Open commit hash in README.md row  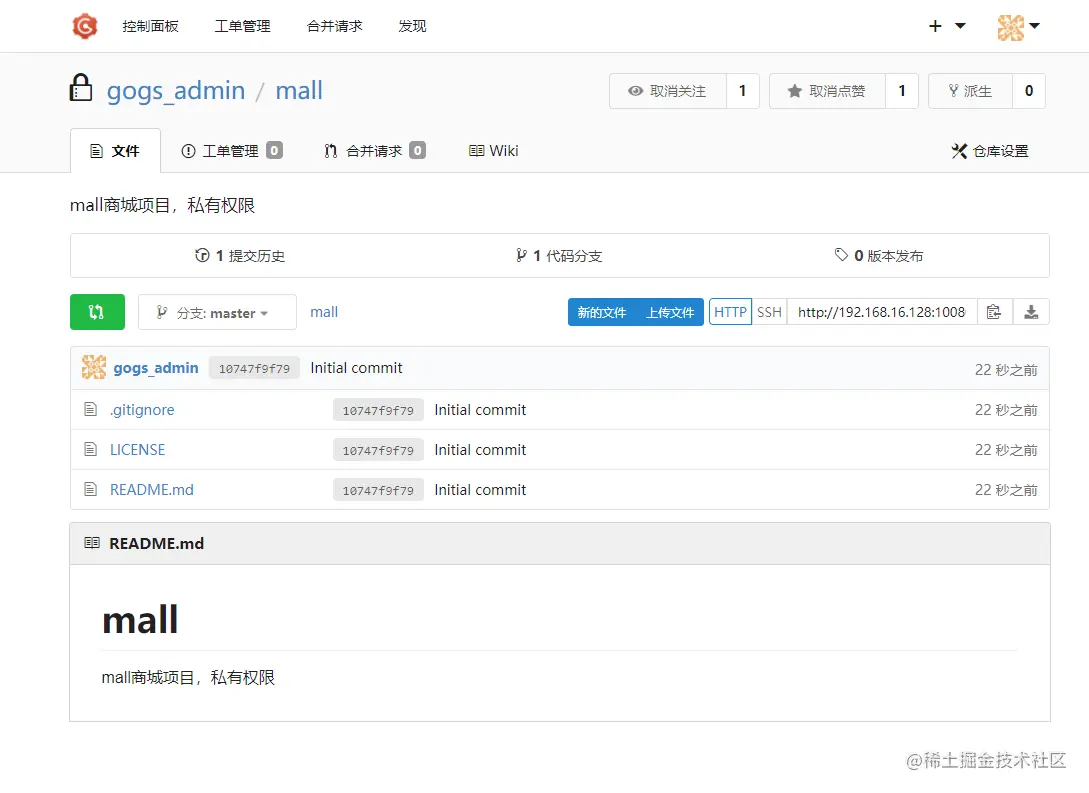(x=378, y=490)
